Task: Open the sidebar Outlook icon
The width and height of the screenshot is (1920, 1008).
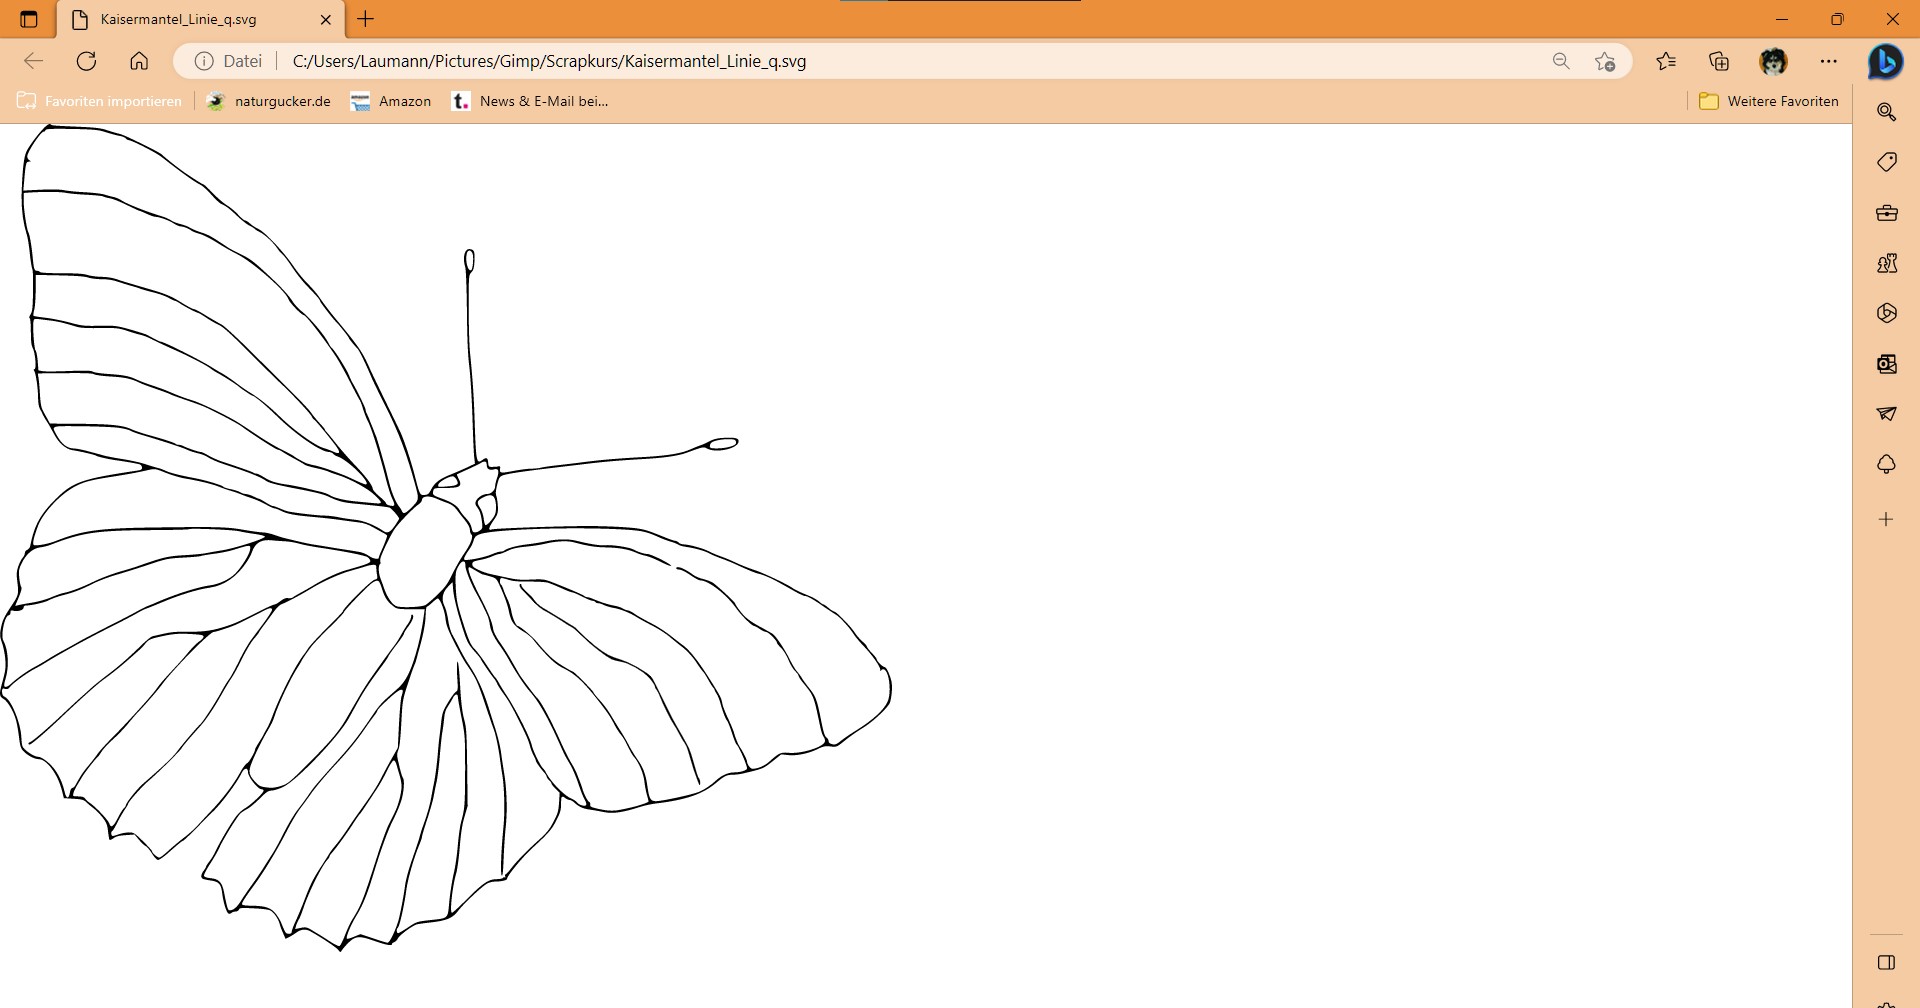Action: (x=1886, y=364)
